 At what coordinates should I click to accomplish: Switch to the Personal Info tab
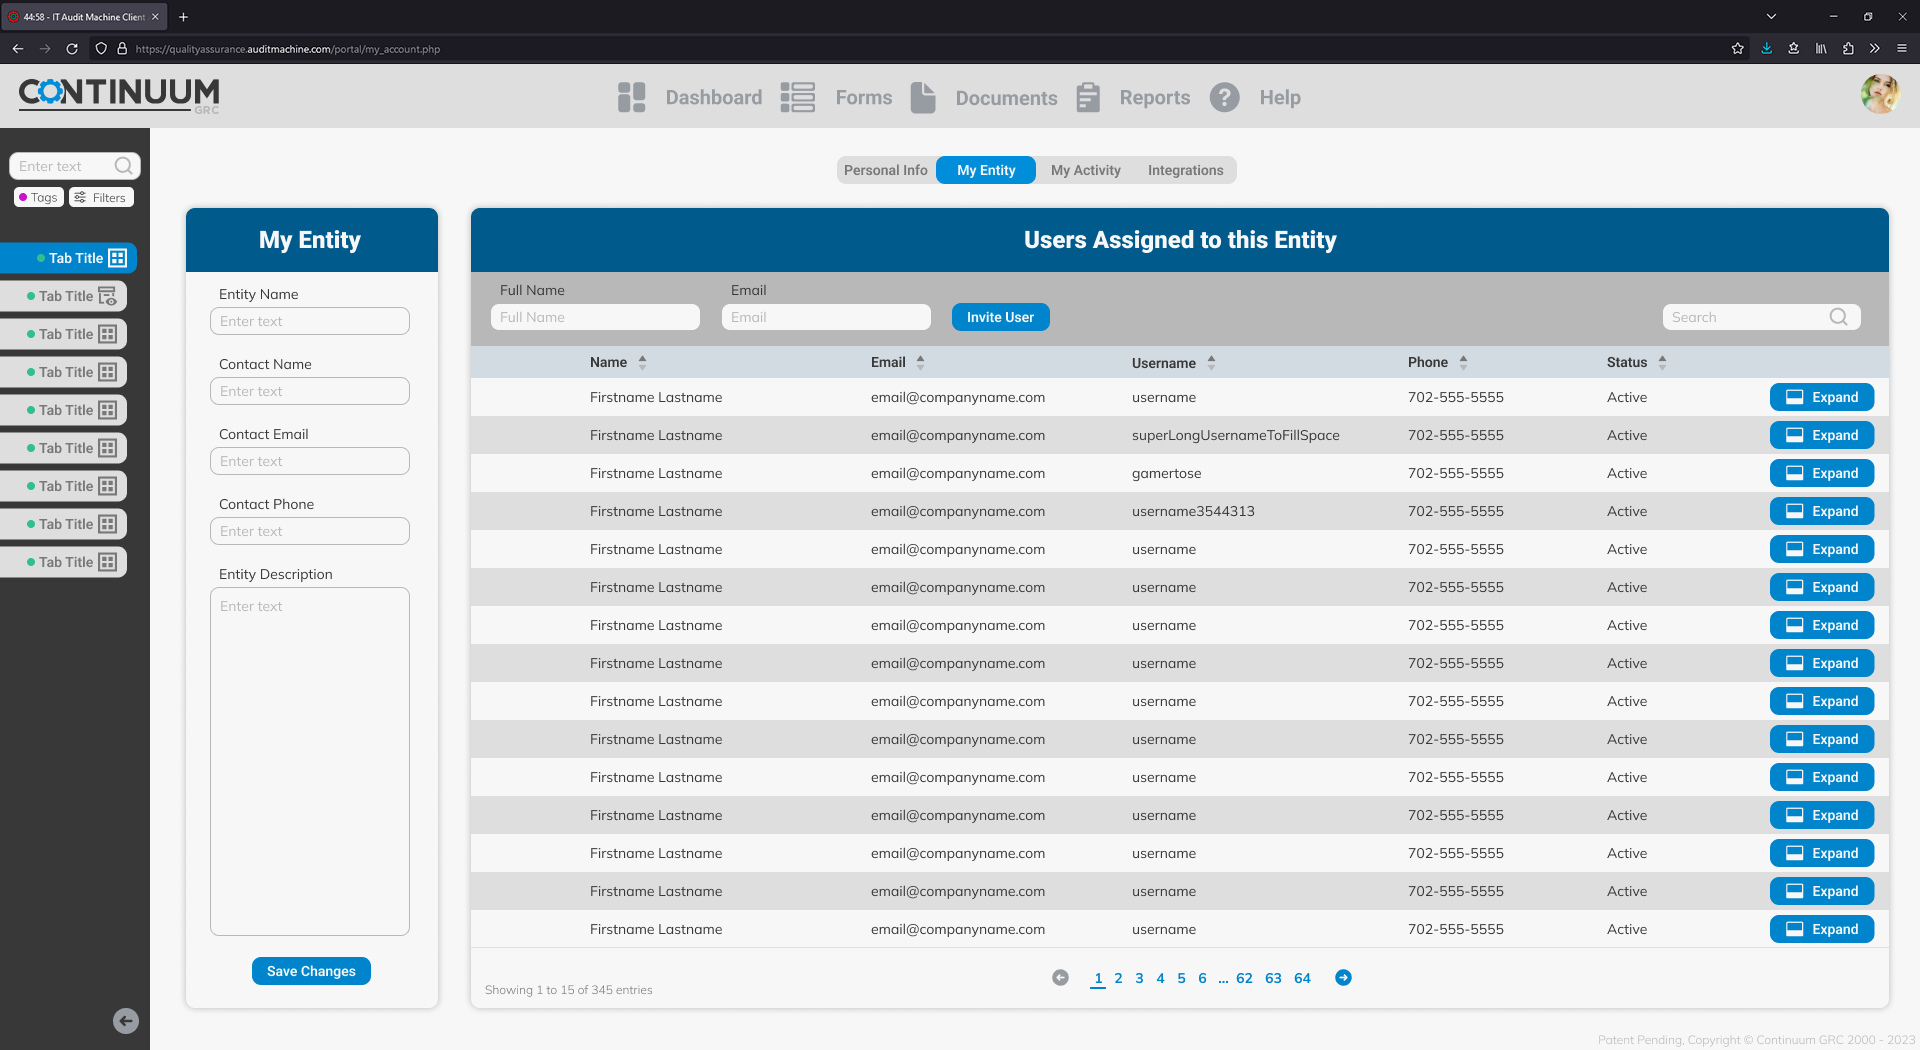point(885,170)
